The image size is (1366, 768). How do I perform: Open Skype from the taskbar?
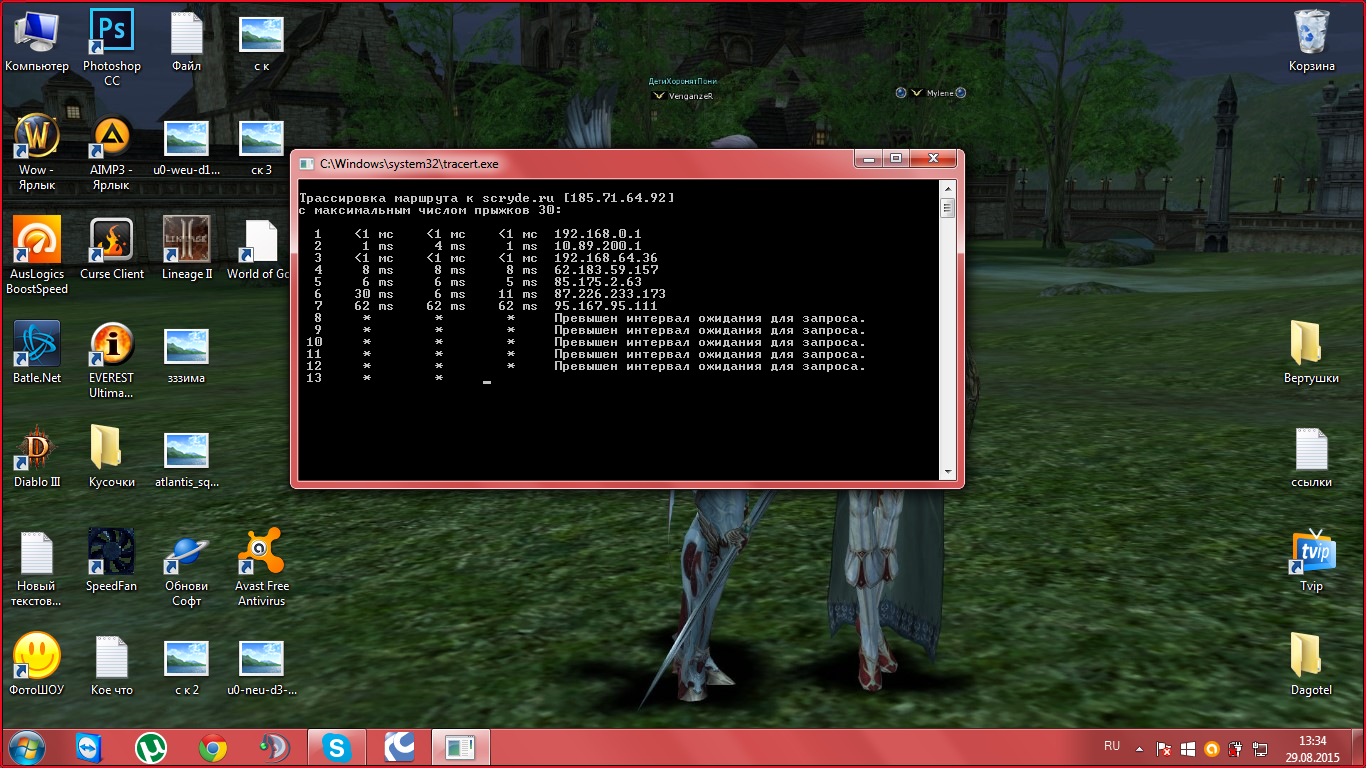point(335,747)
